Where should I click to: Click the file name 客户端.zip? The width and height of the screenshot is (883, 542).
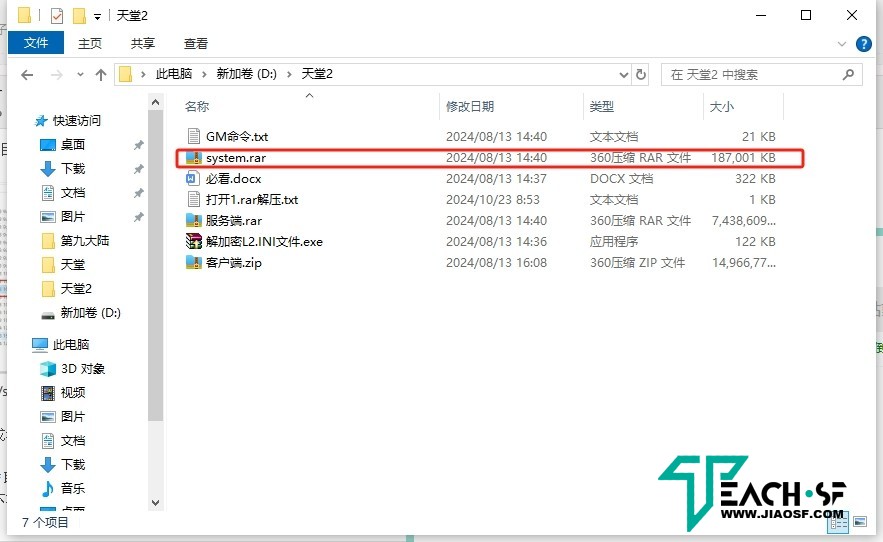point(234,263)
